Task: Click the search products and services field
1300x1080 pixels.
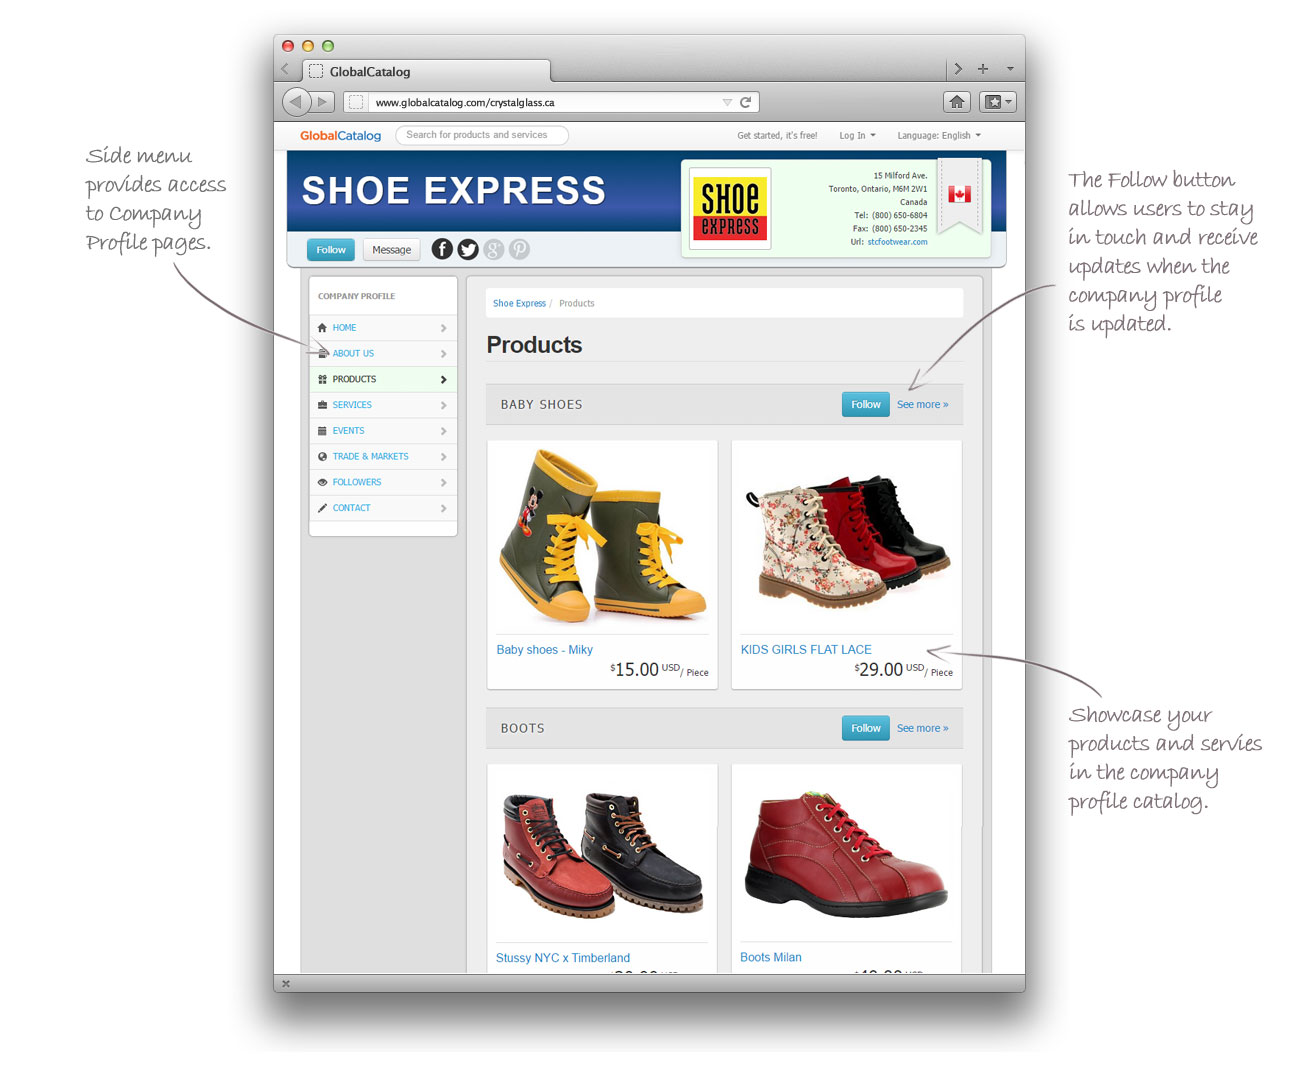Action: (x=482, y=135)
